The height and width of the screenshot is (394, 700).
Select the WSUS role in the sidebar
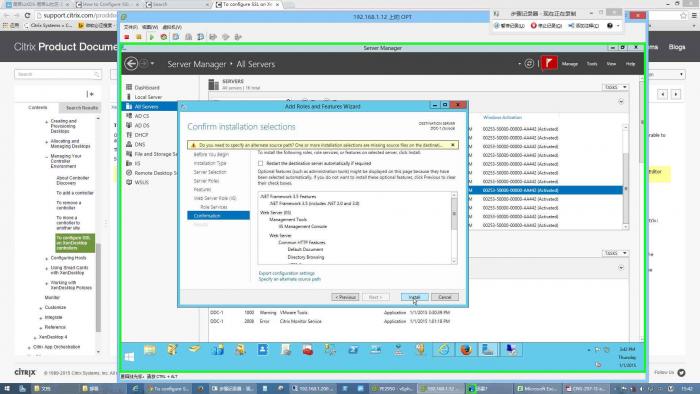(142, 182)
